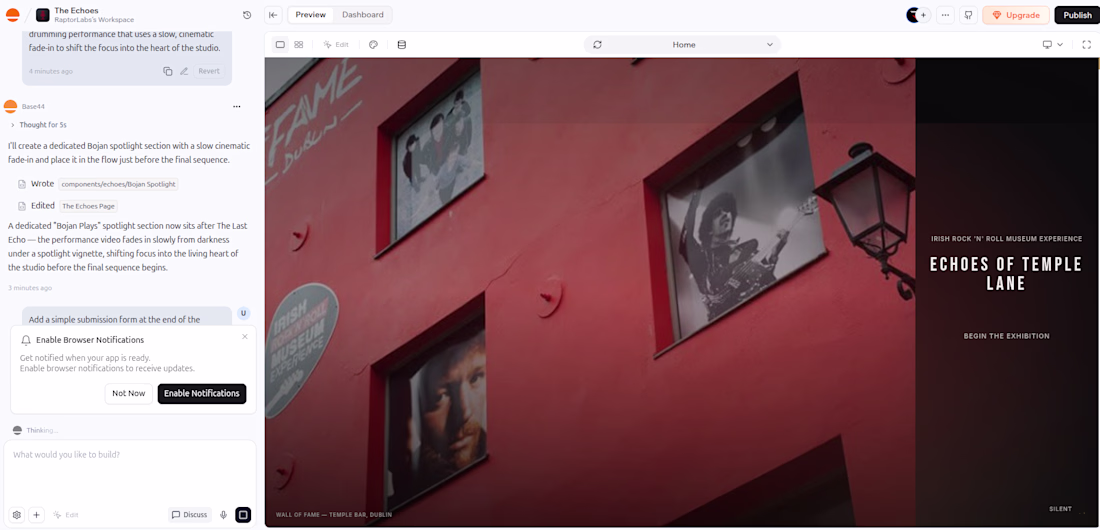The width and height of the screenshot is (1100, 530).
Task: Toggle Discuss mode in chat input
Action: tap(189, 515)
